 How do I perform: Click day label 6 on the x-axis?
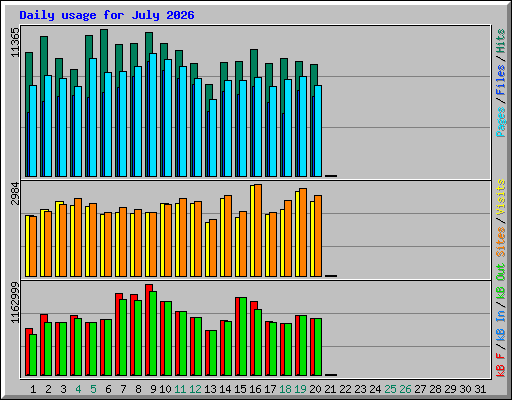(x=108, y=389)
